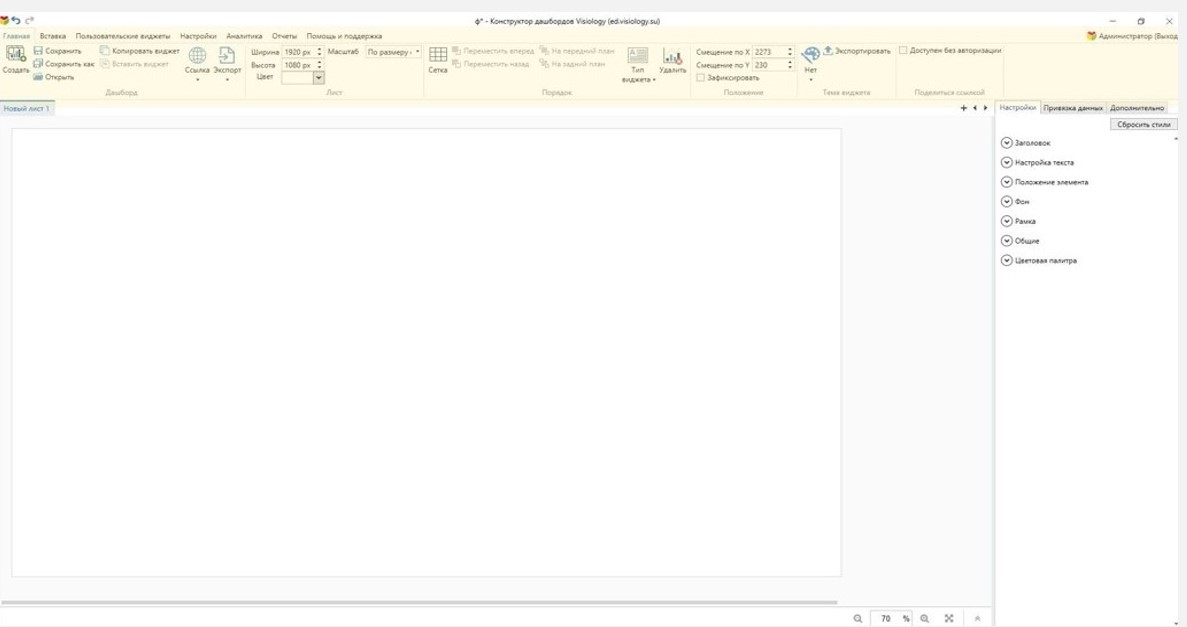This screenshot has width=1187, height=627.
Task: Select sheet tab Новый лист 1
Action: point(26,108)
